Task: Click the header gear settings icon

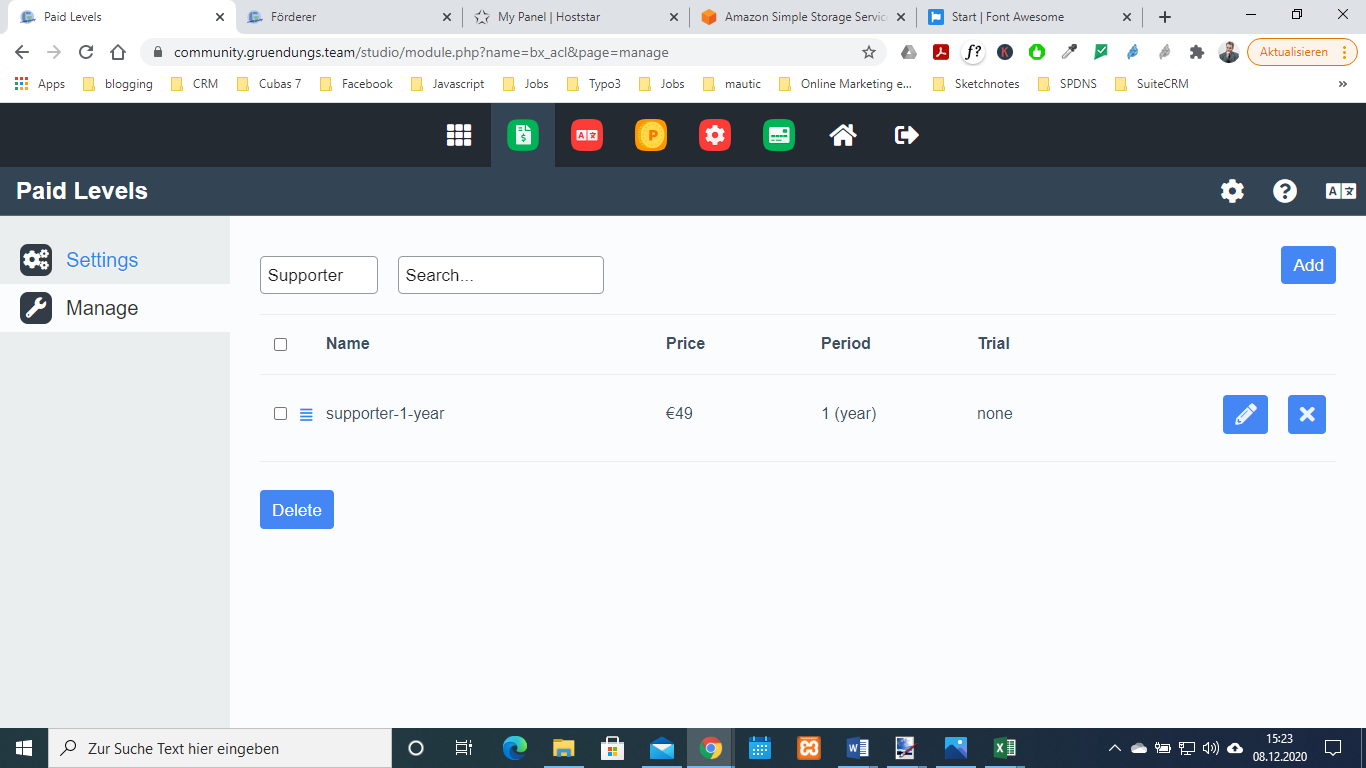Action: [x=1233, y=191]
